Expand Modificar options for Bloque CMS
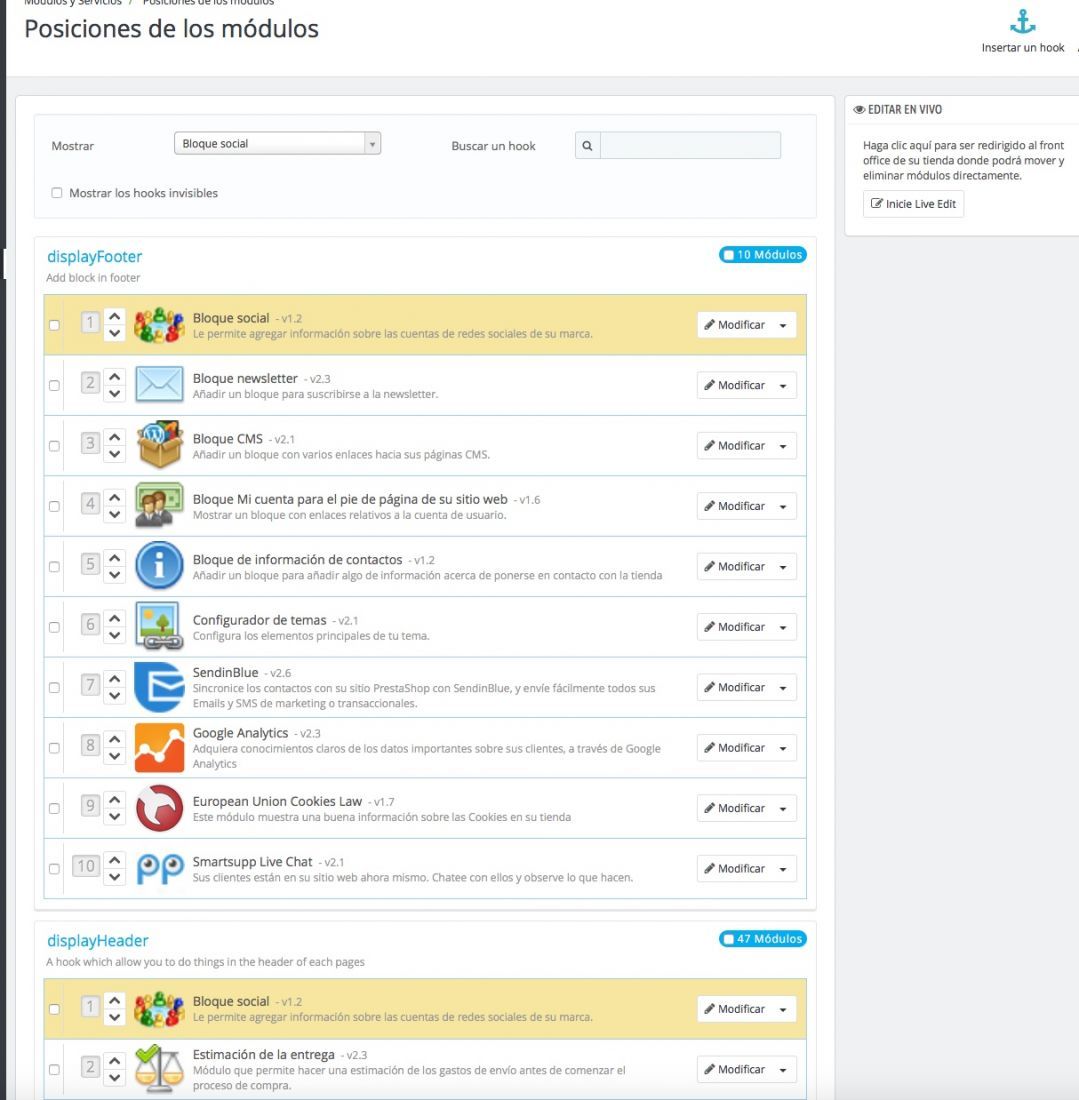 [784, 445]
